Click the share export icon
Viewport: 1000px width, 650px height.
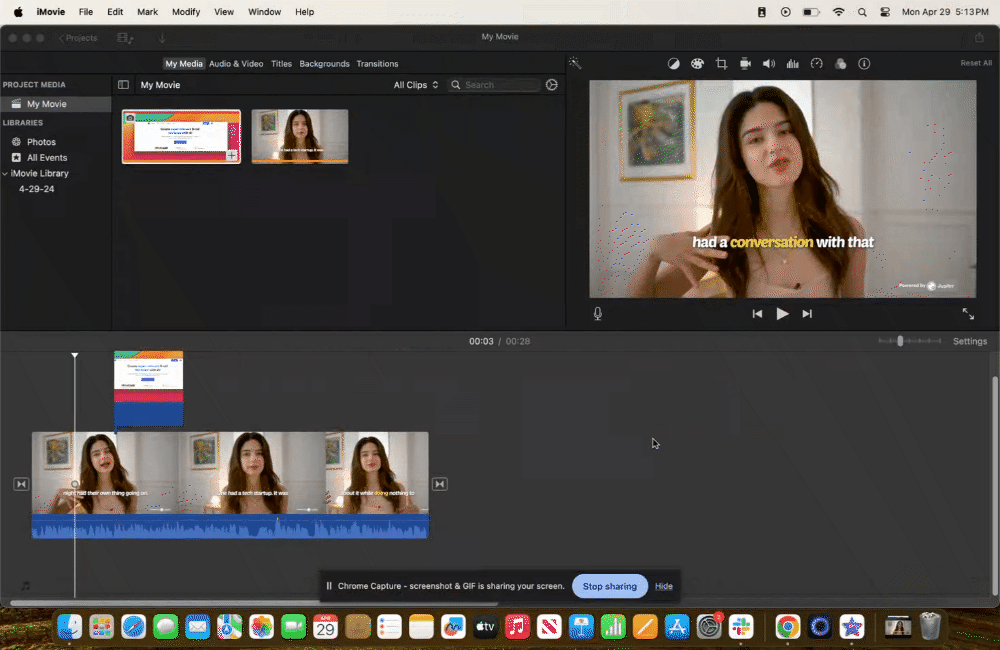coord(979,38)
